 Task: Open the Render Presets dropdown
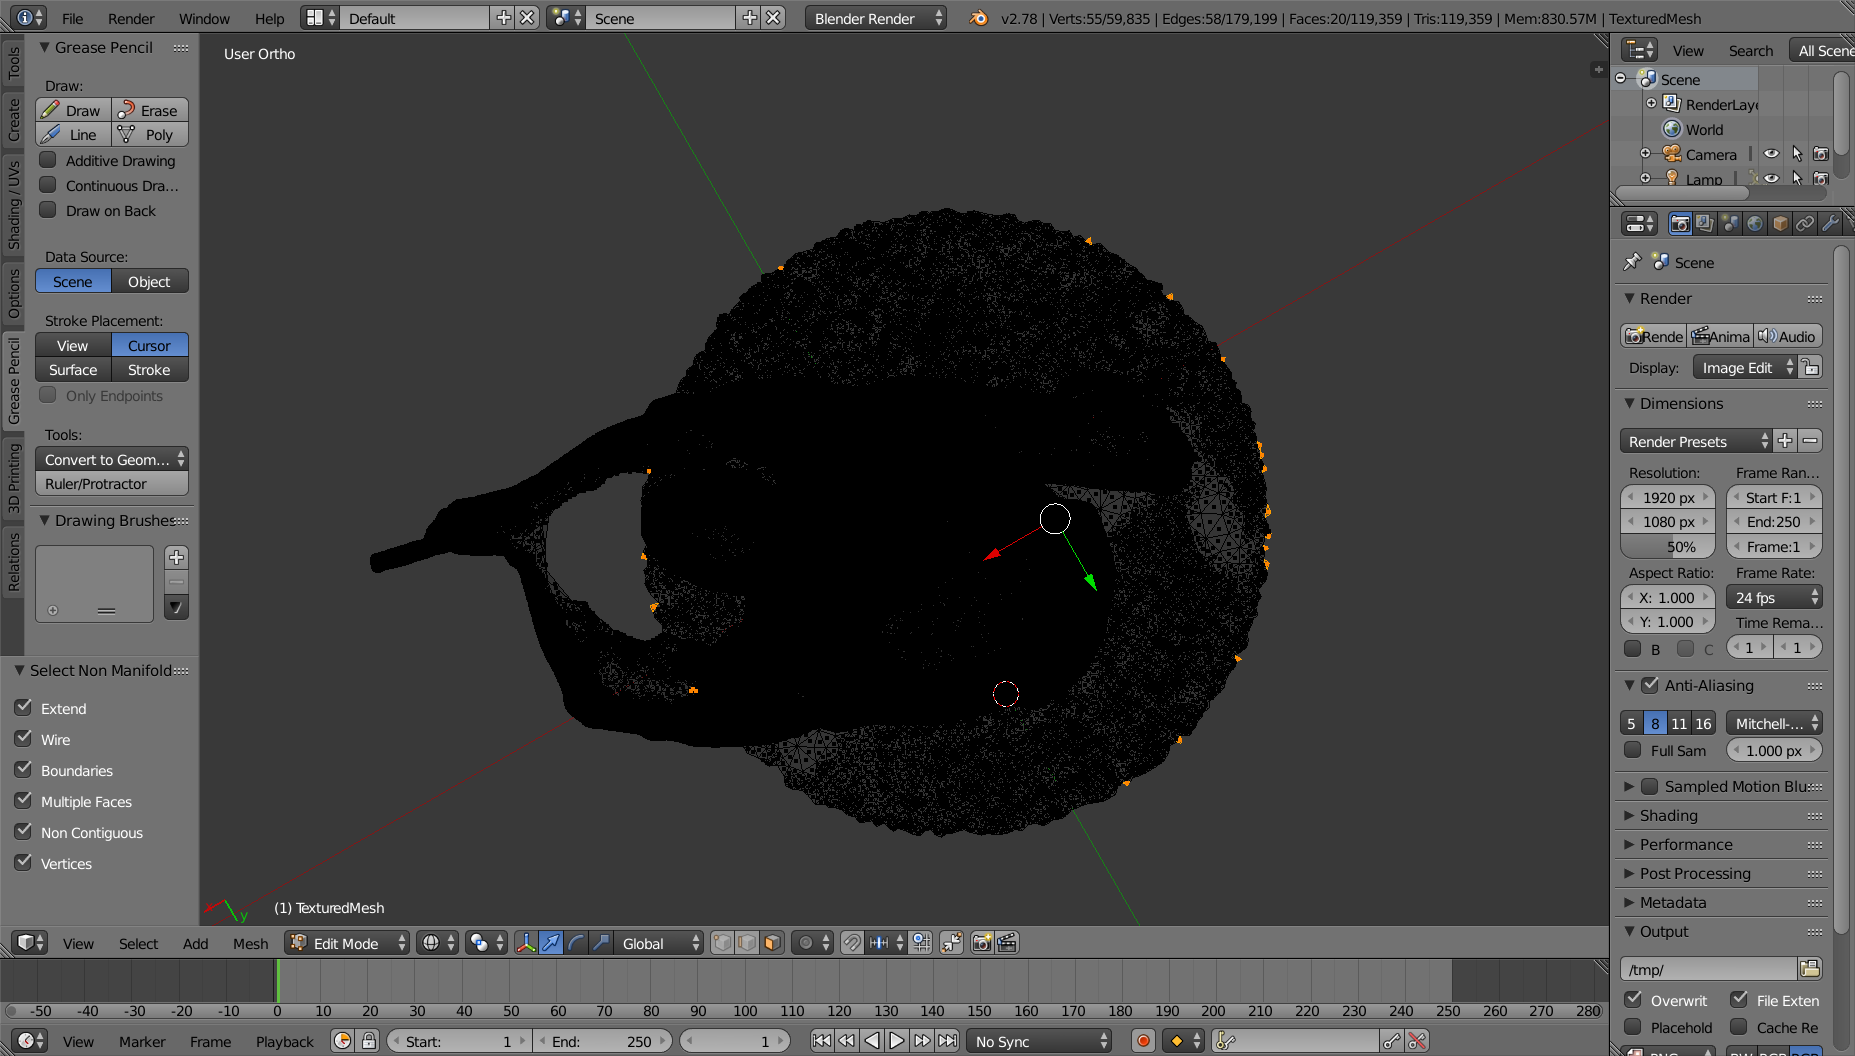(1696, 441)
